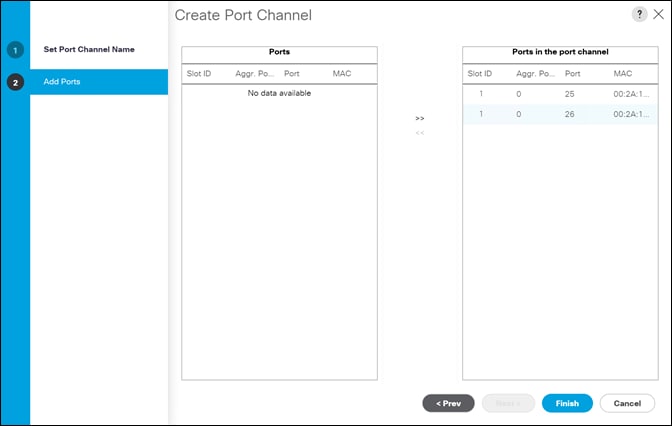Screen dimensions: 672x426
Task: Sort Ports table by Port column
Action: click(x=292, y=74)
